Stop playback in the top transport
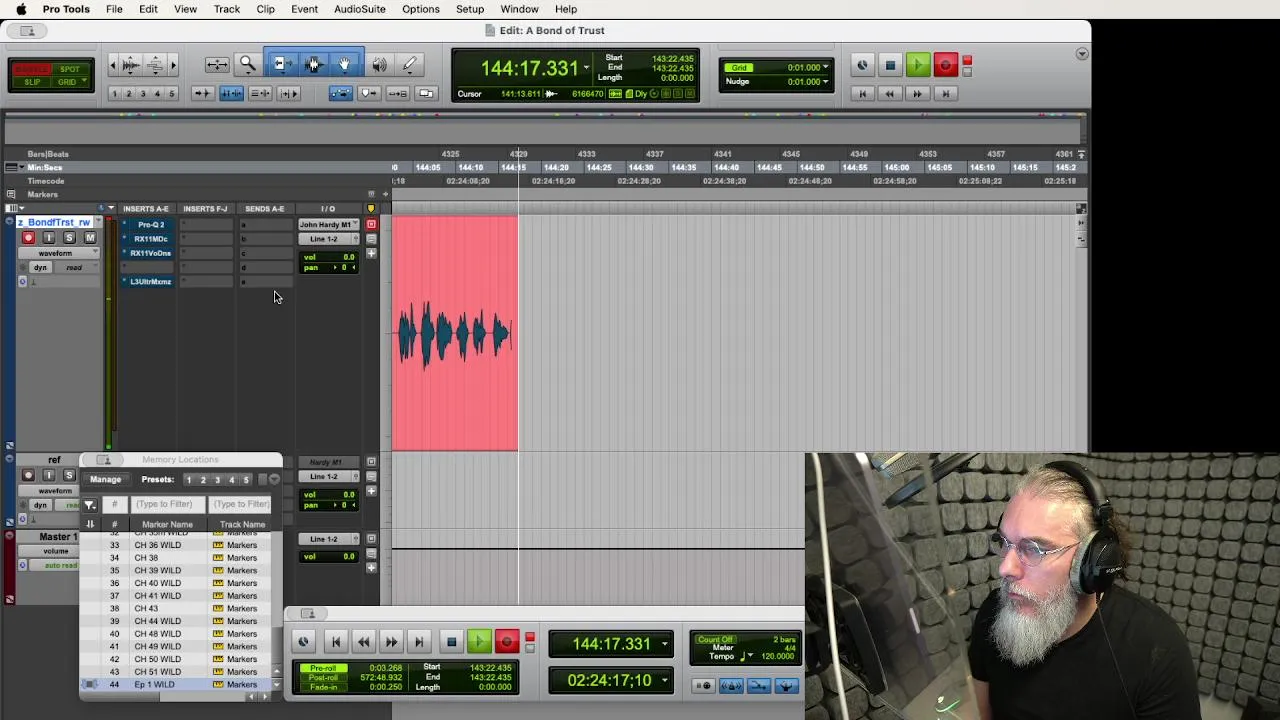This screenshot has height=720, width=1280. click(x=890, y=66)
